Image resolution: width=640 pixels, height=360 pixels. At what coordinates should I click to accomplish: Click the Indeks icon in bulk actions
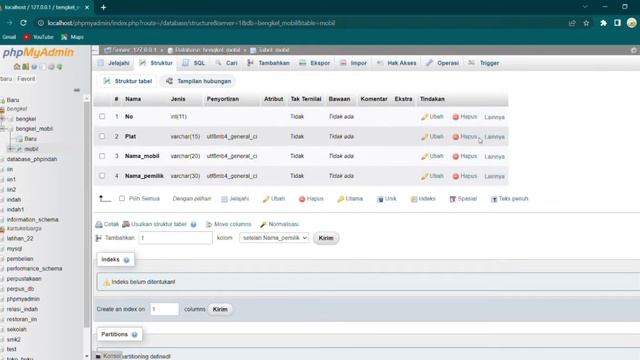[414, 199]
